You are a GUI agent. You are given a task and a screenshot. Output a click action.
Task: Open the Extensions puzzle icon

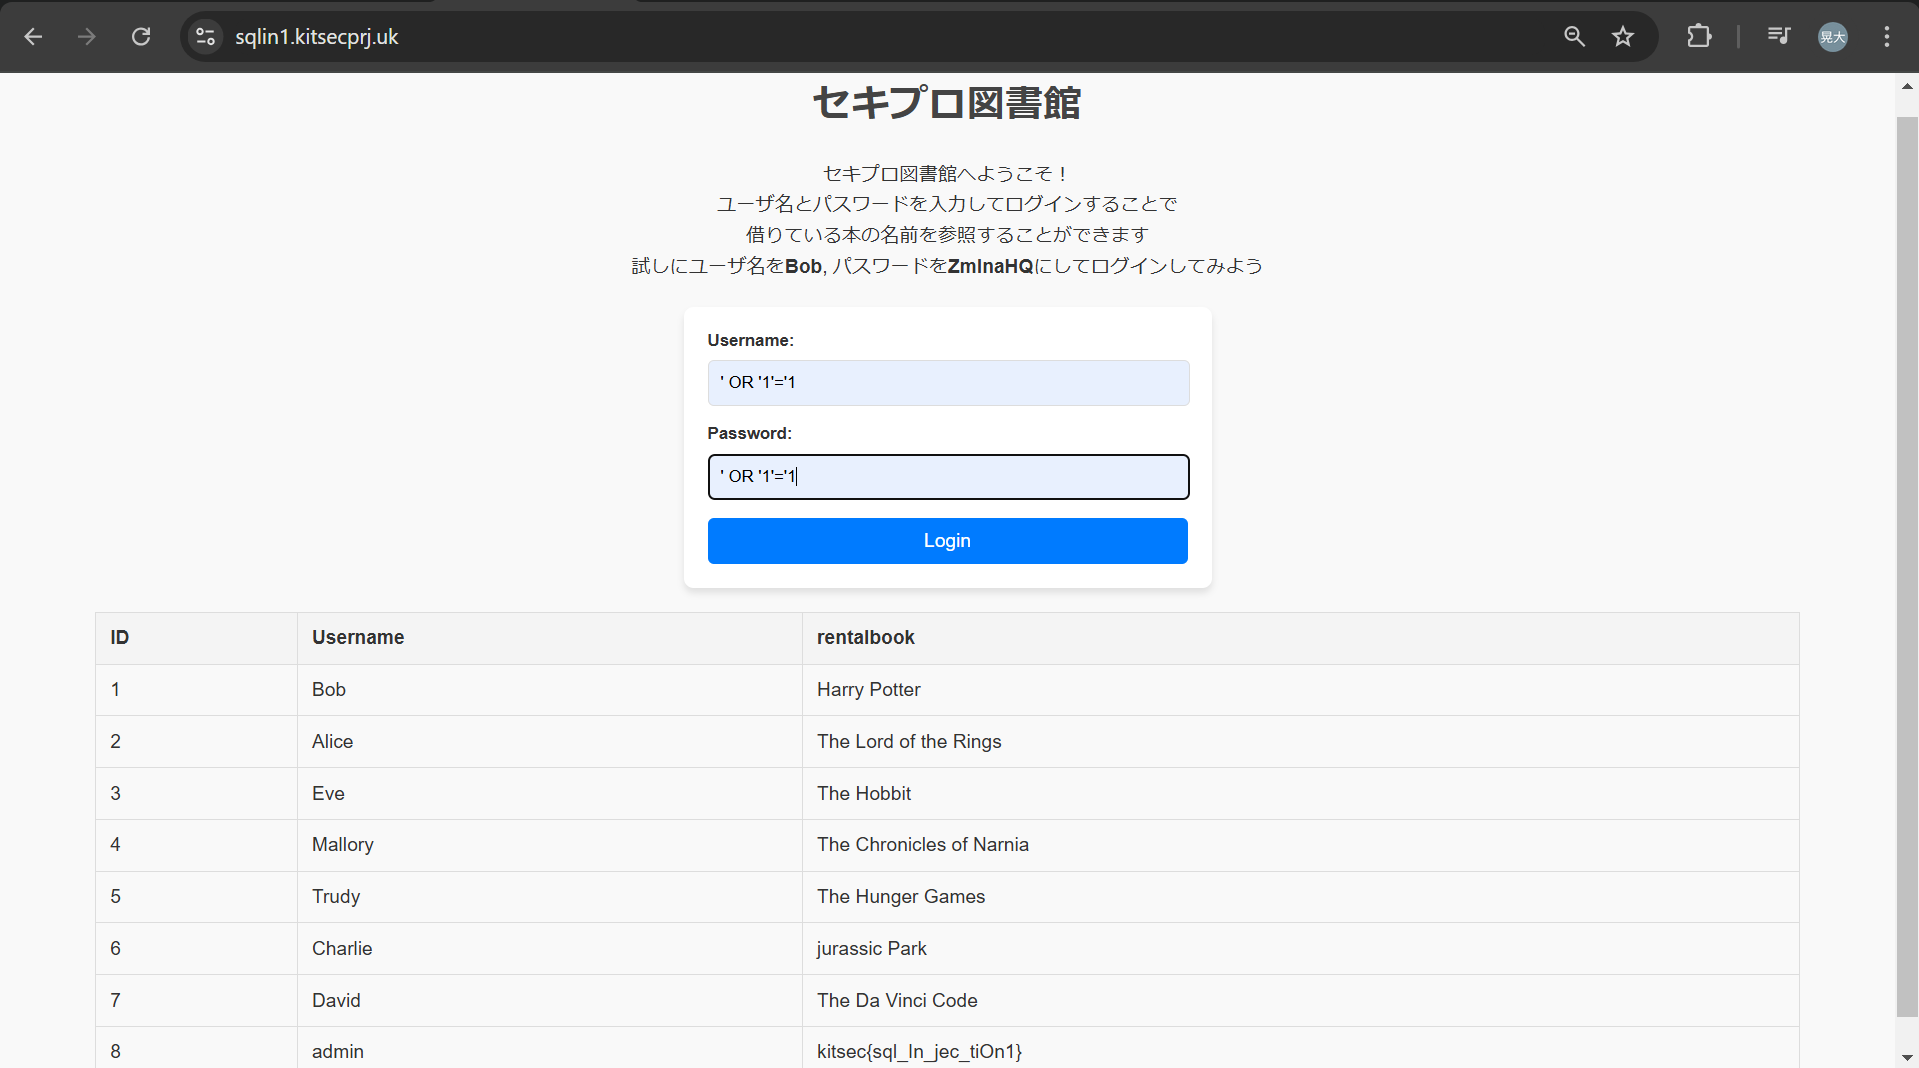click(x=1699, y=37)
